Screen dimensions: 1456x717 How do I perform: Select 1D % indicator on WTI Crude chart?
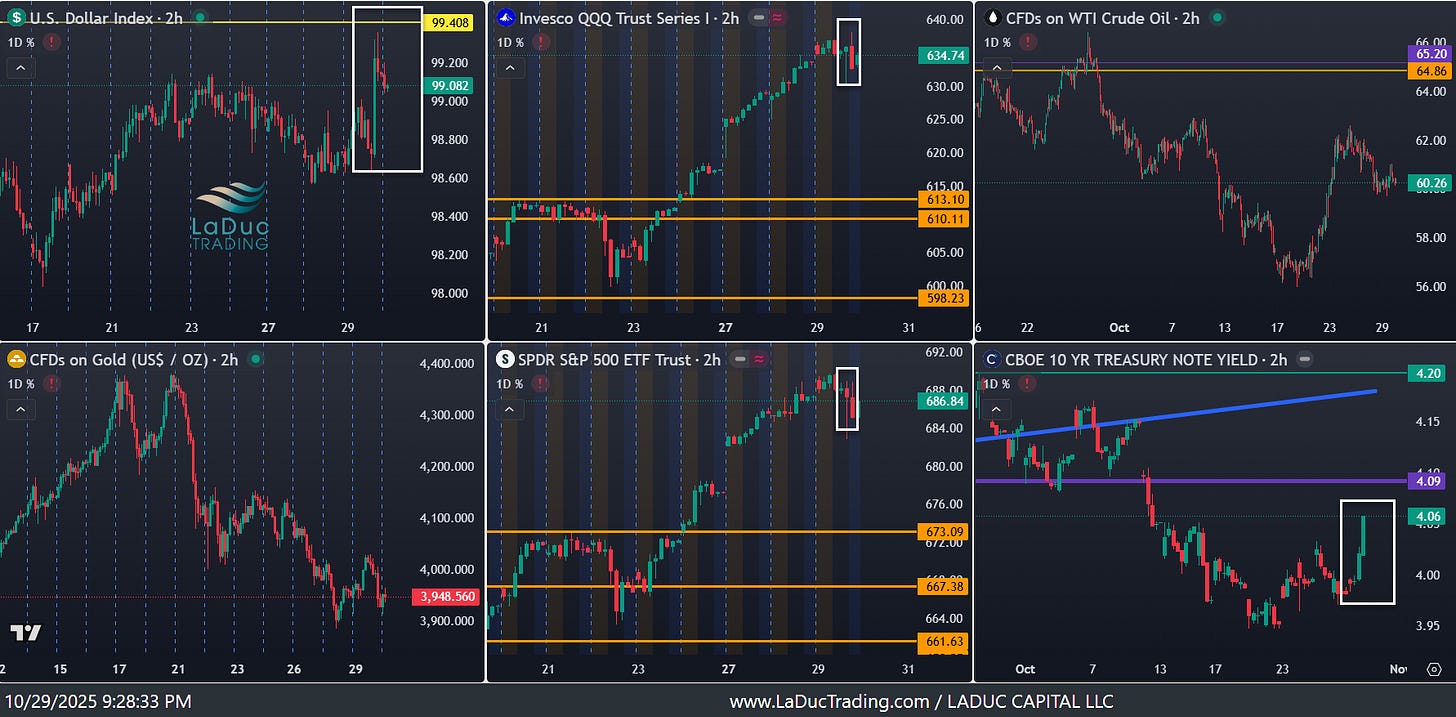click(998, 42)
